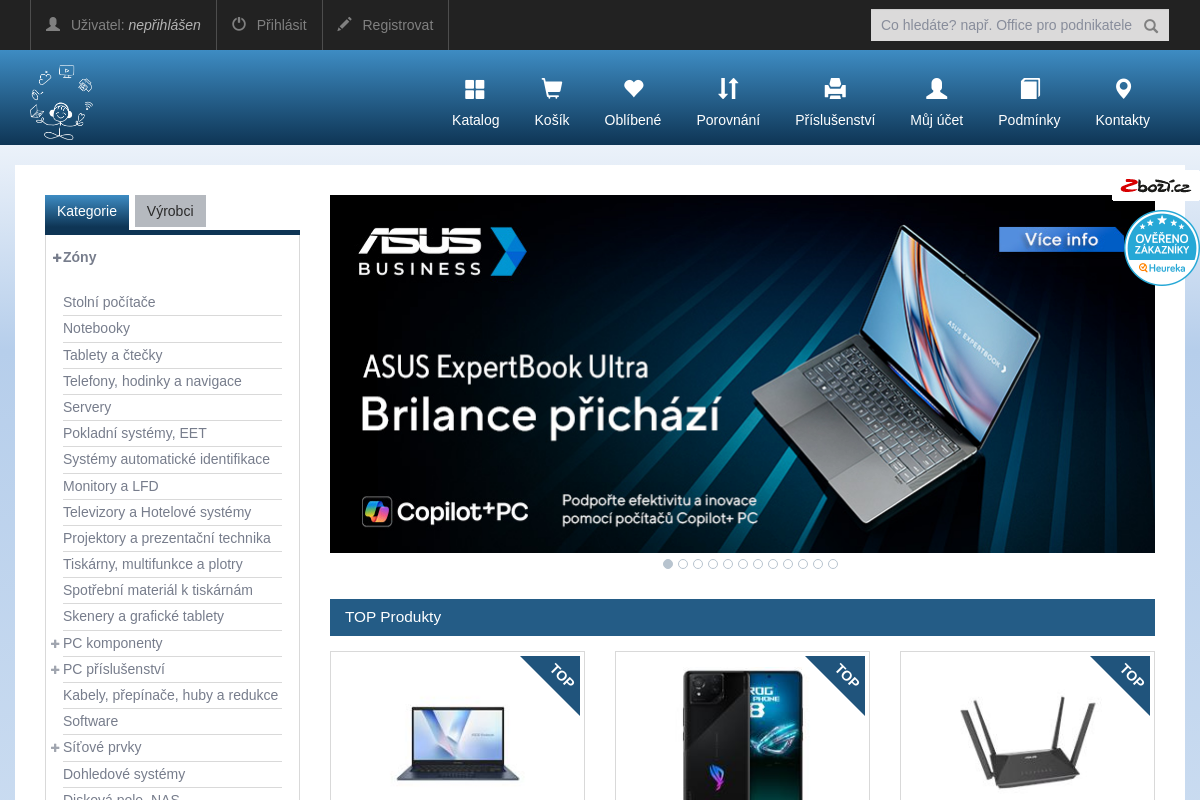Select the Kategorie tab

pyautogui.click(x=87, y=211)
